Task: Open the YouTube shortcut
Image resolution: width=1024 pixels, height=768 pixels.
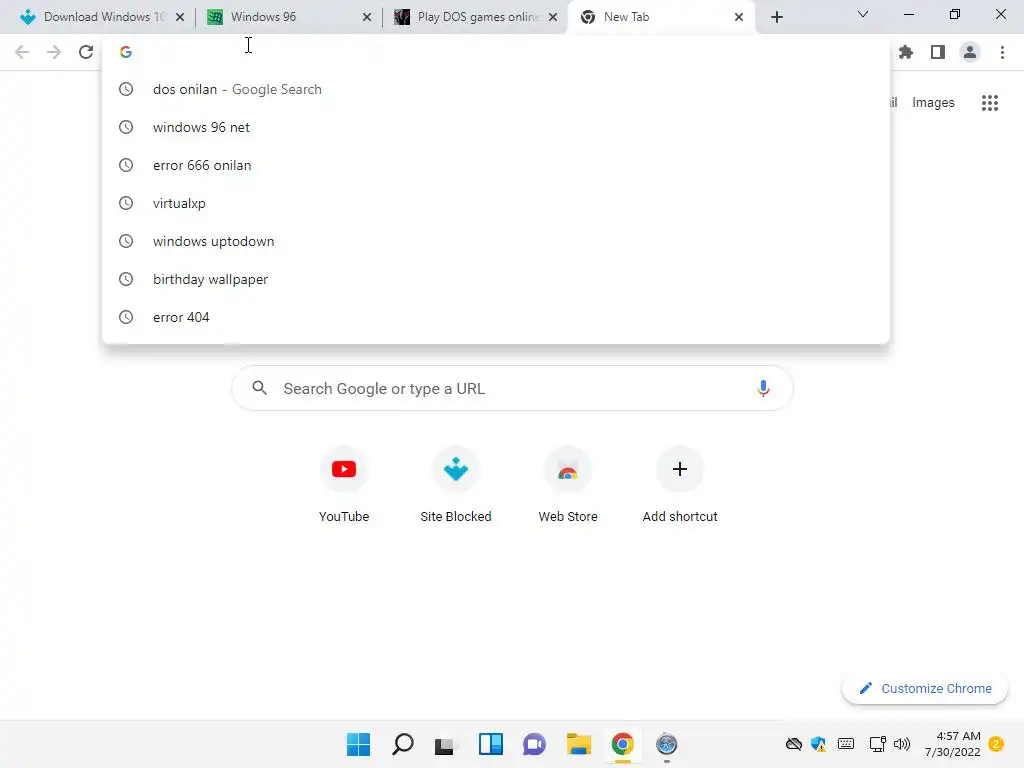Action: pyautogui.click(x=344, y=485)
